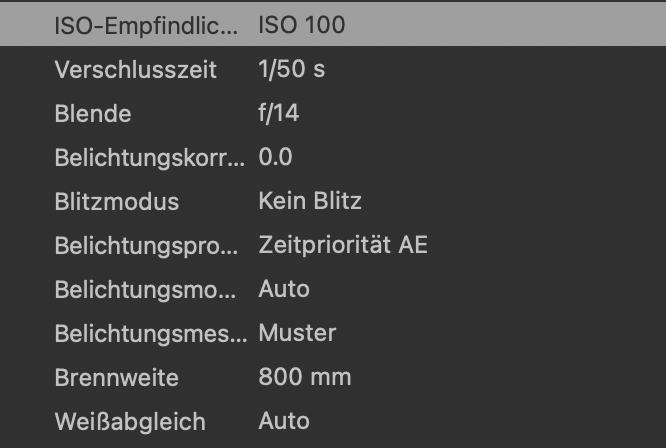Click the 800 mm focal length value
Image resolution: width=666 pixels, height=448 pixels.
pyautogui.click(x=305, y=378)
